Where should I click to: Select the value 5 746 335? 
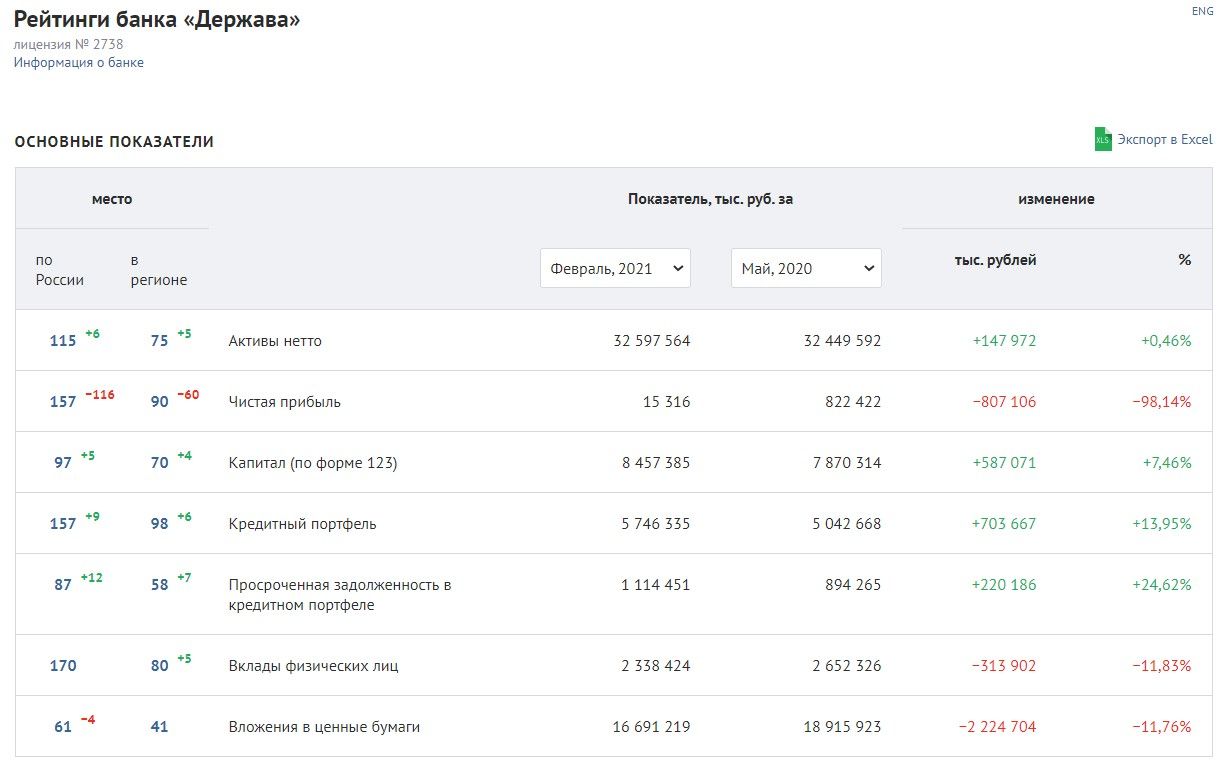coord(656,524)
